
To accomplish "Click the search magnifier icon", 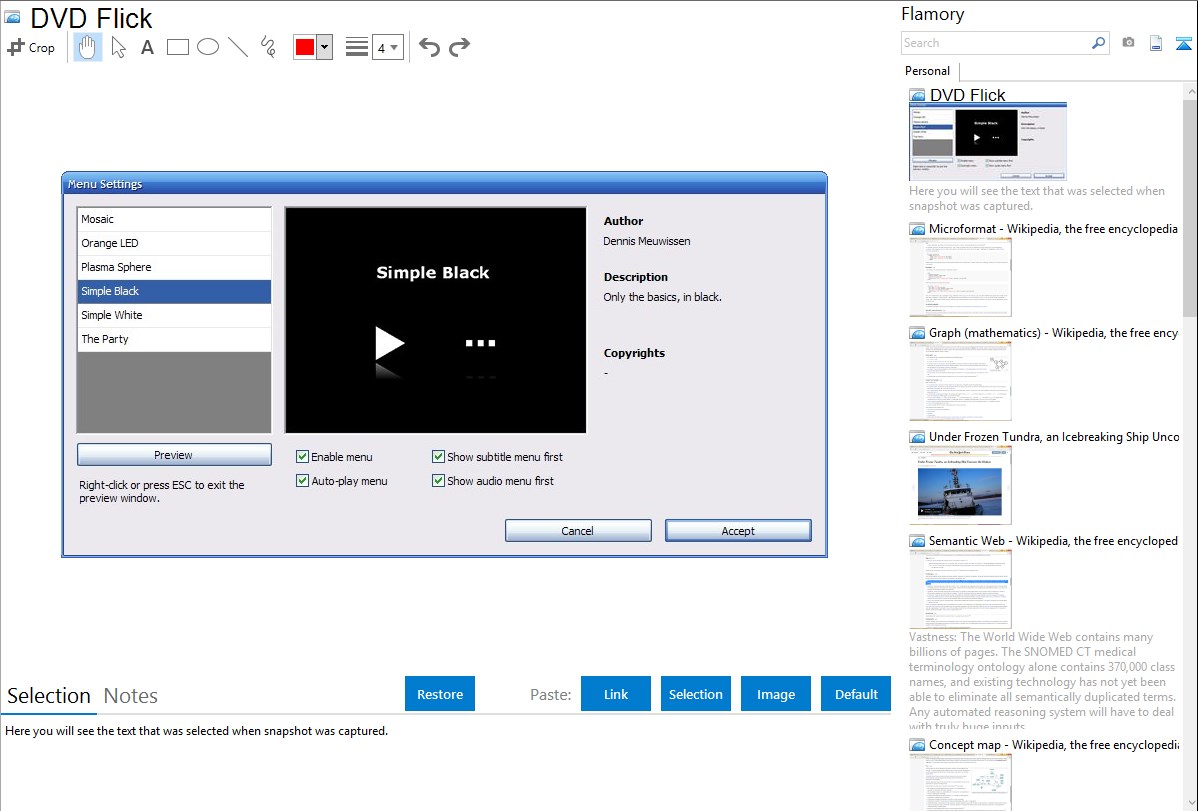I will [x=1099, y=43].
